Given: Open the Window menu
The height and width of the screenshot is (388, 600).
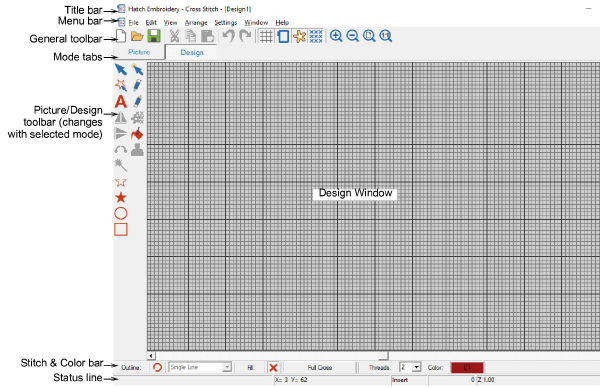Looking at the screenshot, I should click(256, 23).
